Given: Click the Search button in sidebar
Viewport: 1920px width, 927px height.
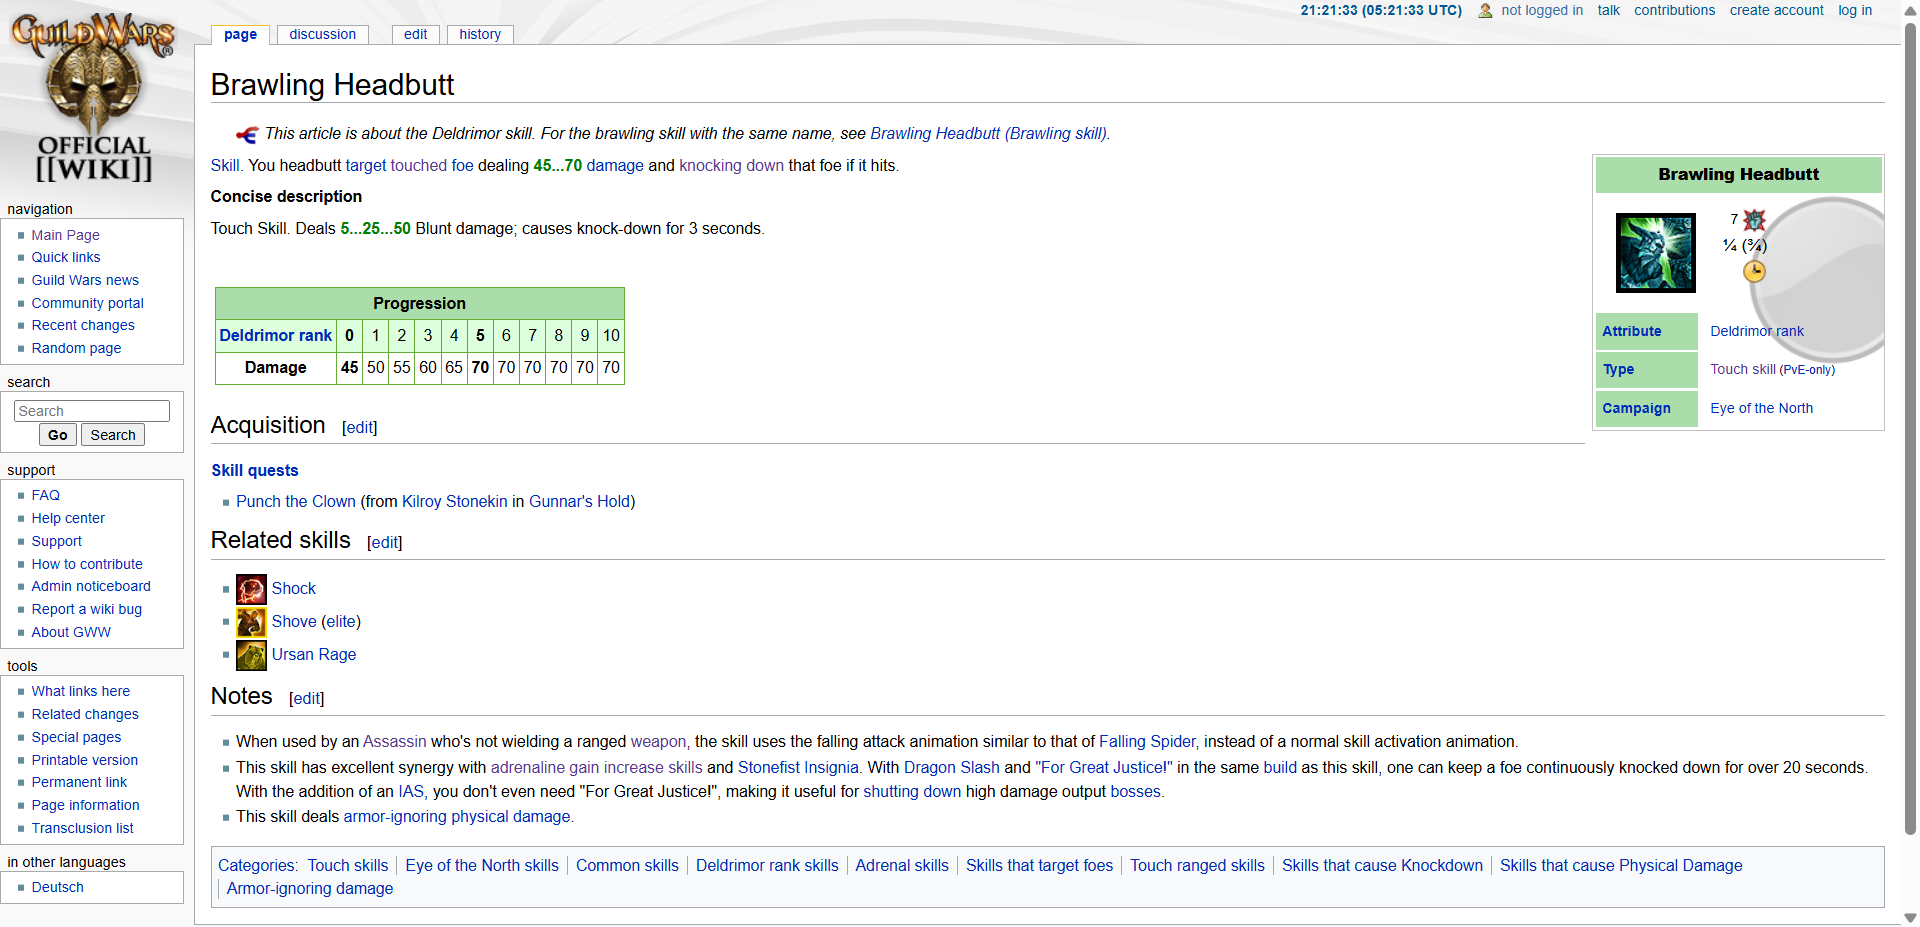Looking at the screenshot, I should (x=113, y=435).
